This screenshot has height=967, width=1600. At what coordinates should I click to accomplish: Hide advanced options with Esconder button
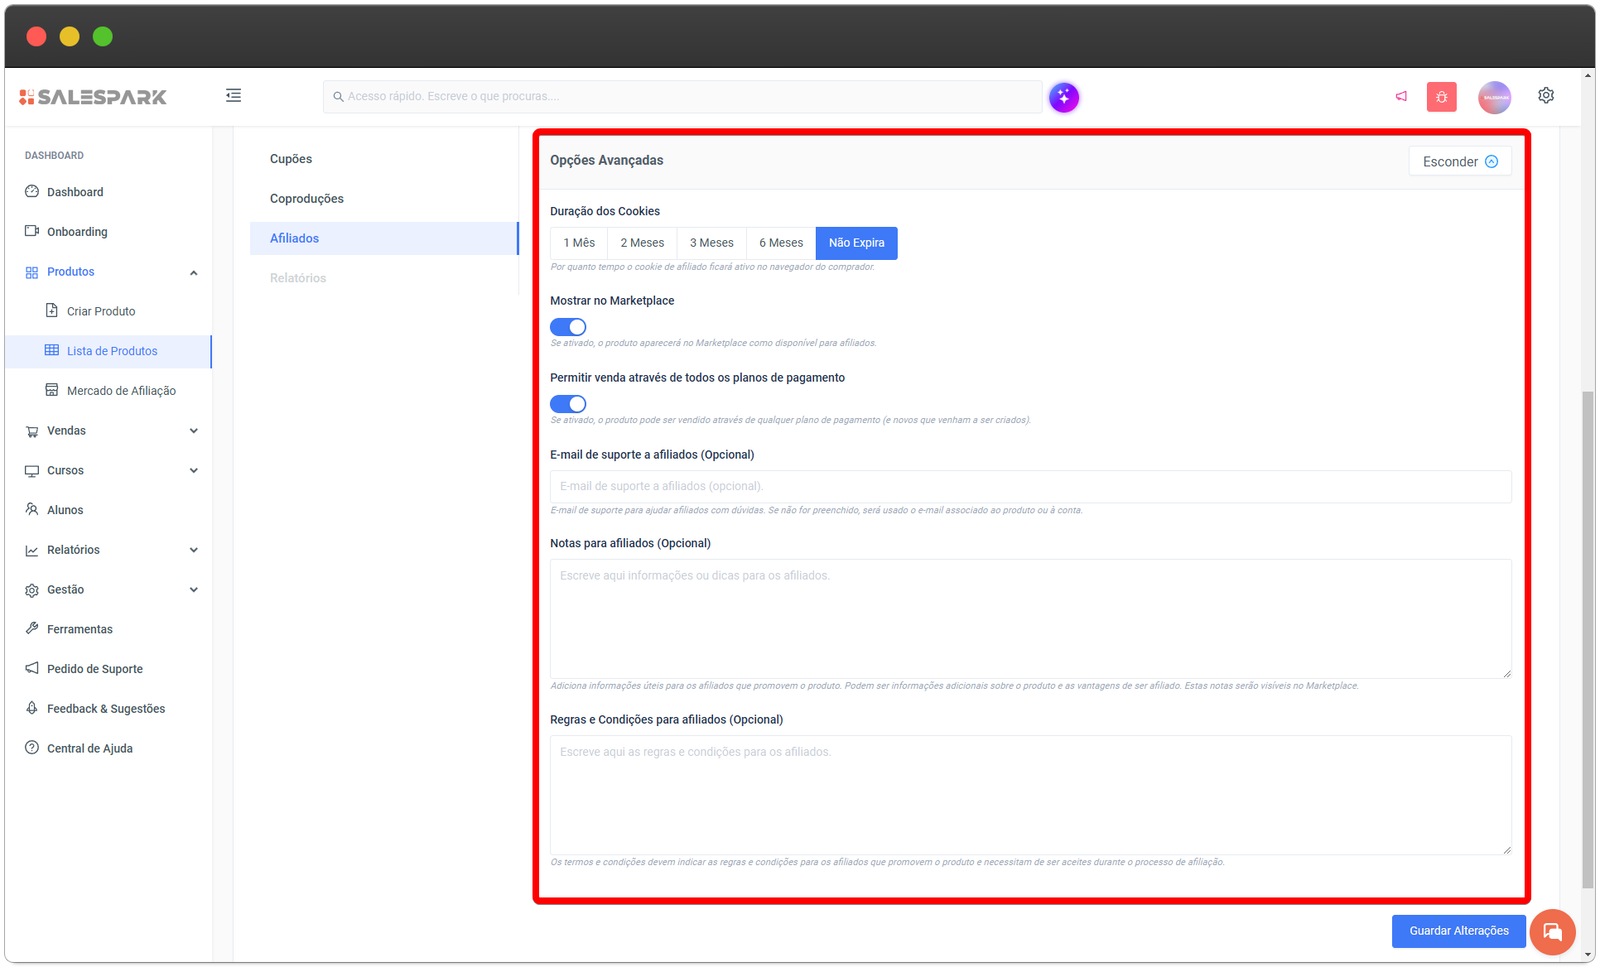(x=1459, y=162)
